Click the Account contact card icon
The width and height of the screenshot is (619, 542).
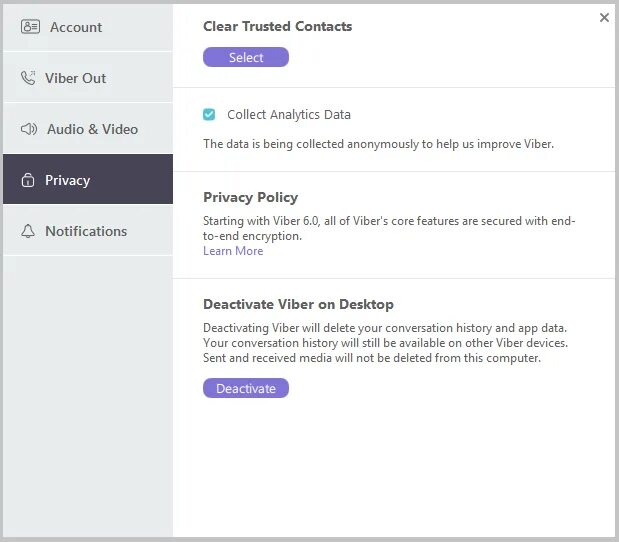(30, 27)
